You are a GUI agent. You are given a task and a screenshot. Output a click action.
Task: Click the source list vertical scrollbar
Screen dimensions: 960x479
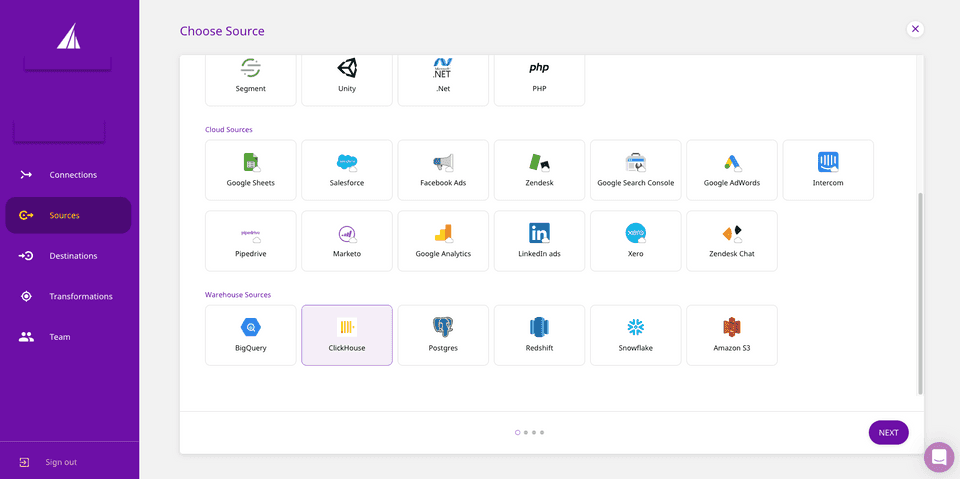pos(920,290)
